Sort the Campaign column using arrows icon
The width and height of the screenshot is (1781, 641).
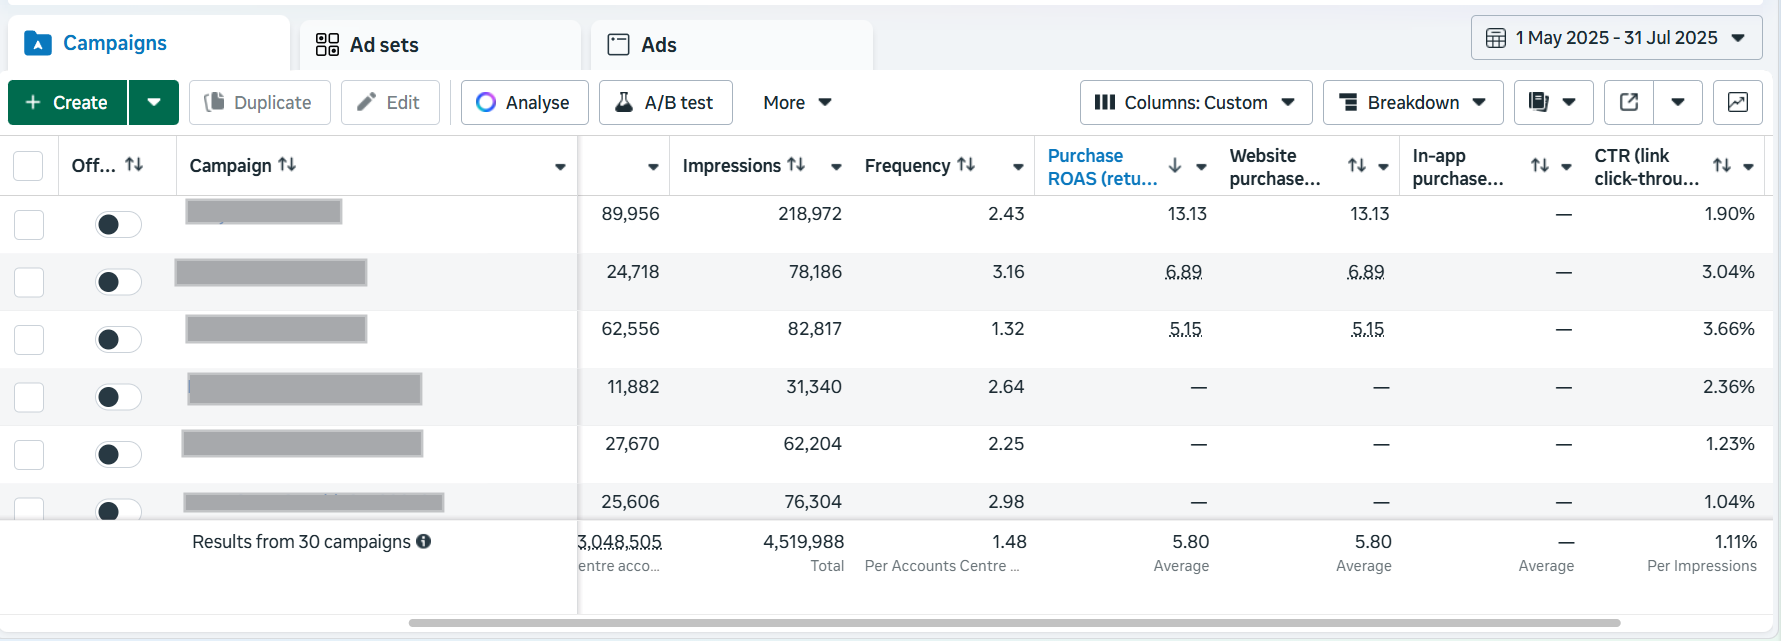[287, 165]
